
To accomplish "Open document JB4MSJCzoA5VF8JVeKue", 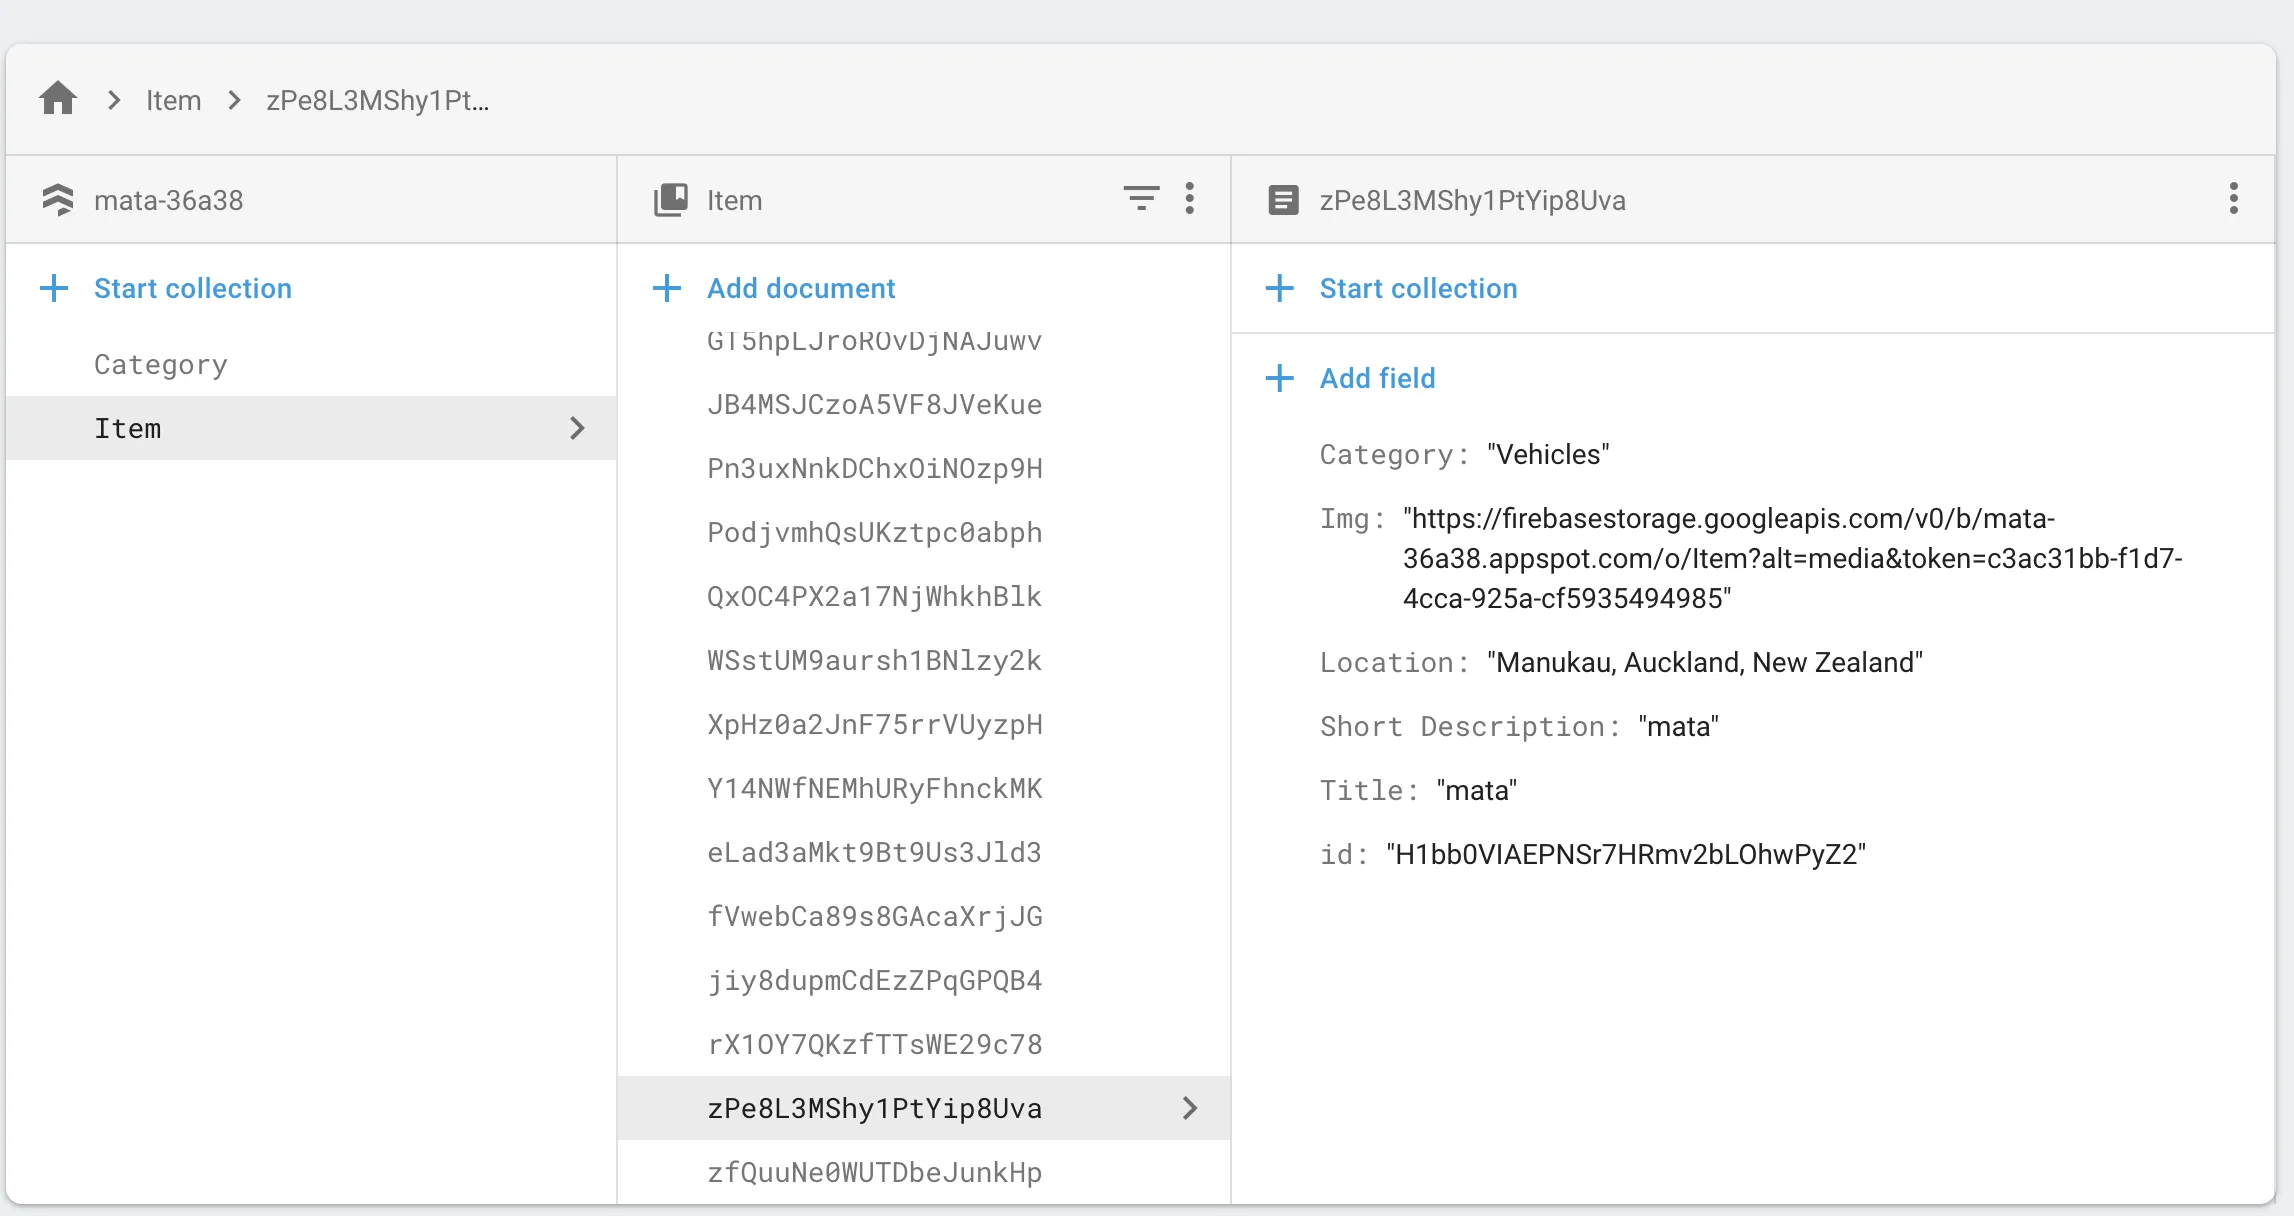I will click(874, 405).
